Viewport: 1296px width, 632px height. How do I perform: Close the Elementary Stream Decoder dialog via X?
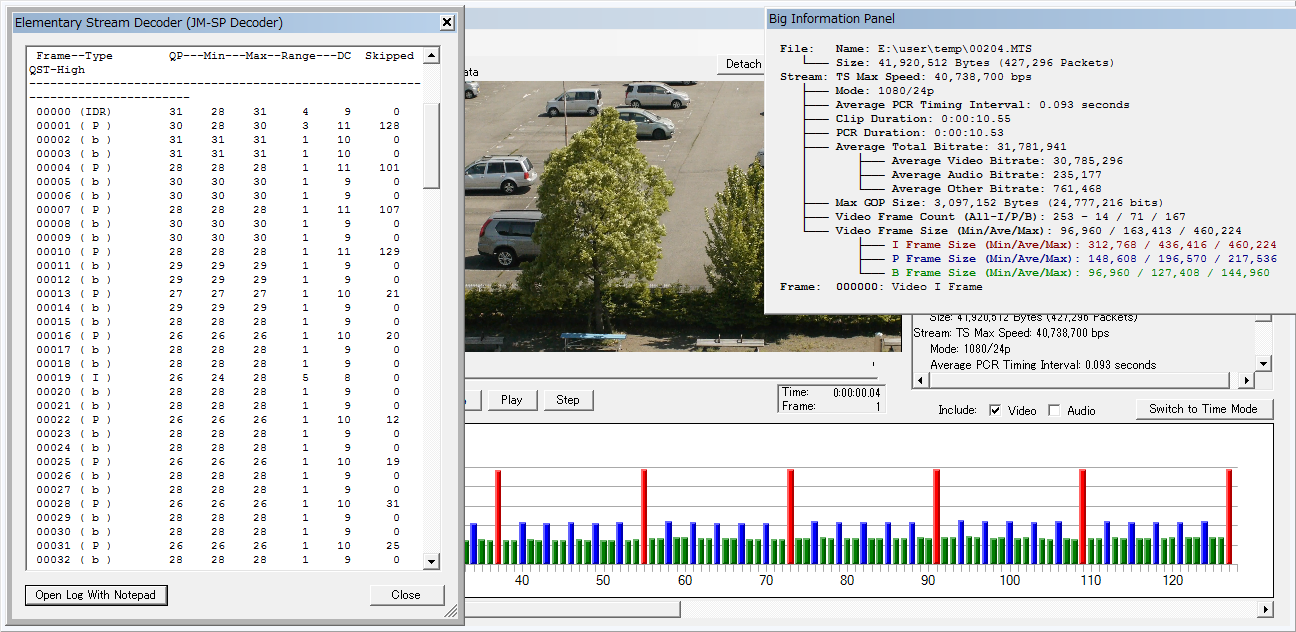447,22
